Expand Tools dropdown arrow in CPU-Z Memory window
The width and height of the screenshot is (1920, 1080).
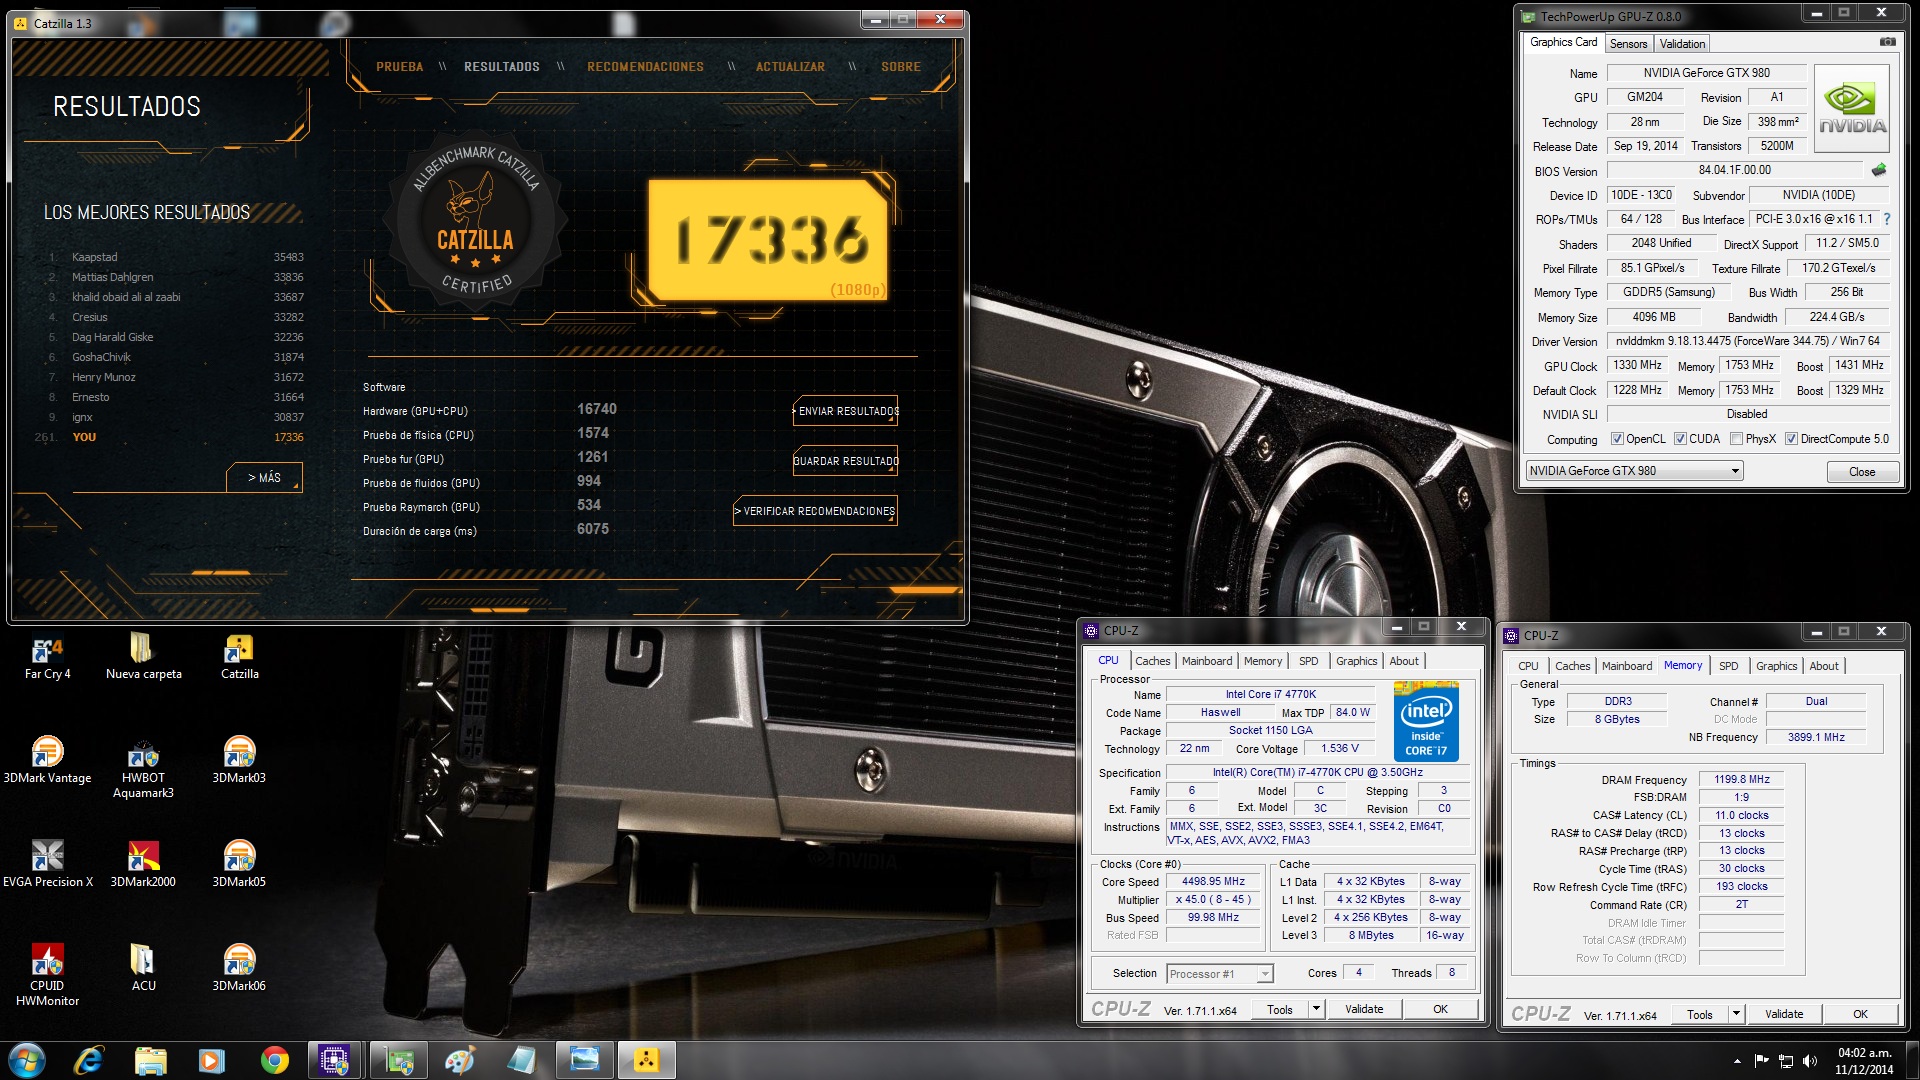coord(1736,1014)
